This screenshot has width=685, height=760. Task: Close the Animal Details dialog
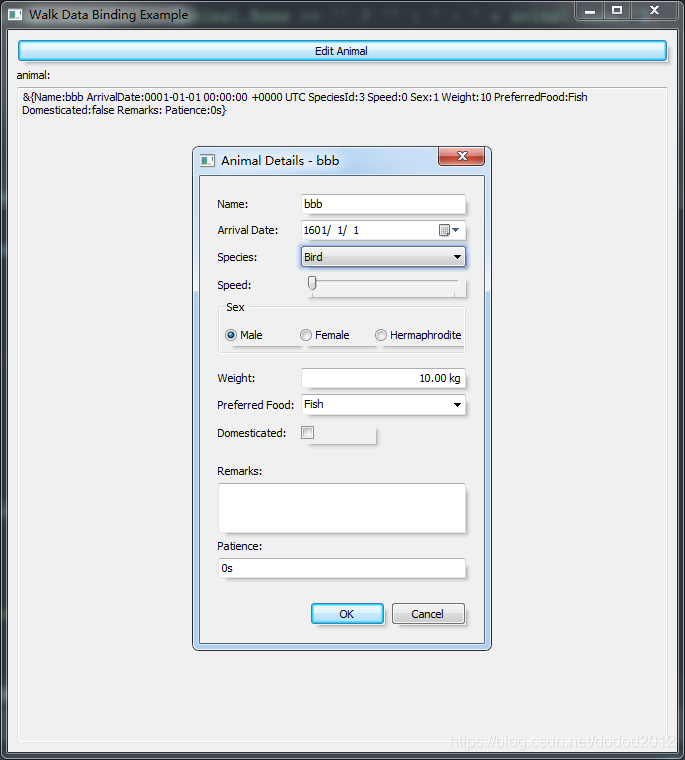[x=462, y=156]
